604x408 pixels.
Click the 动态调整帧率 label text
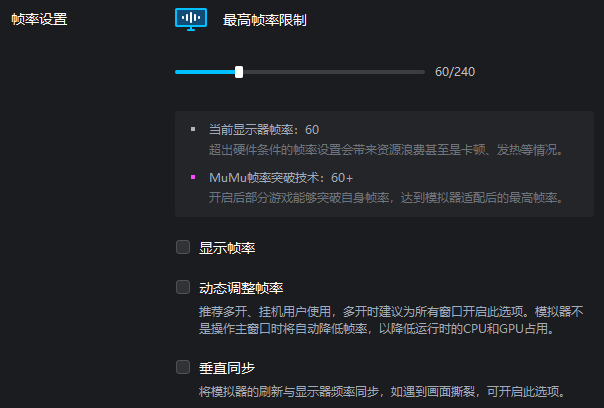[x=241, y=288]
